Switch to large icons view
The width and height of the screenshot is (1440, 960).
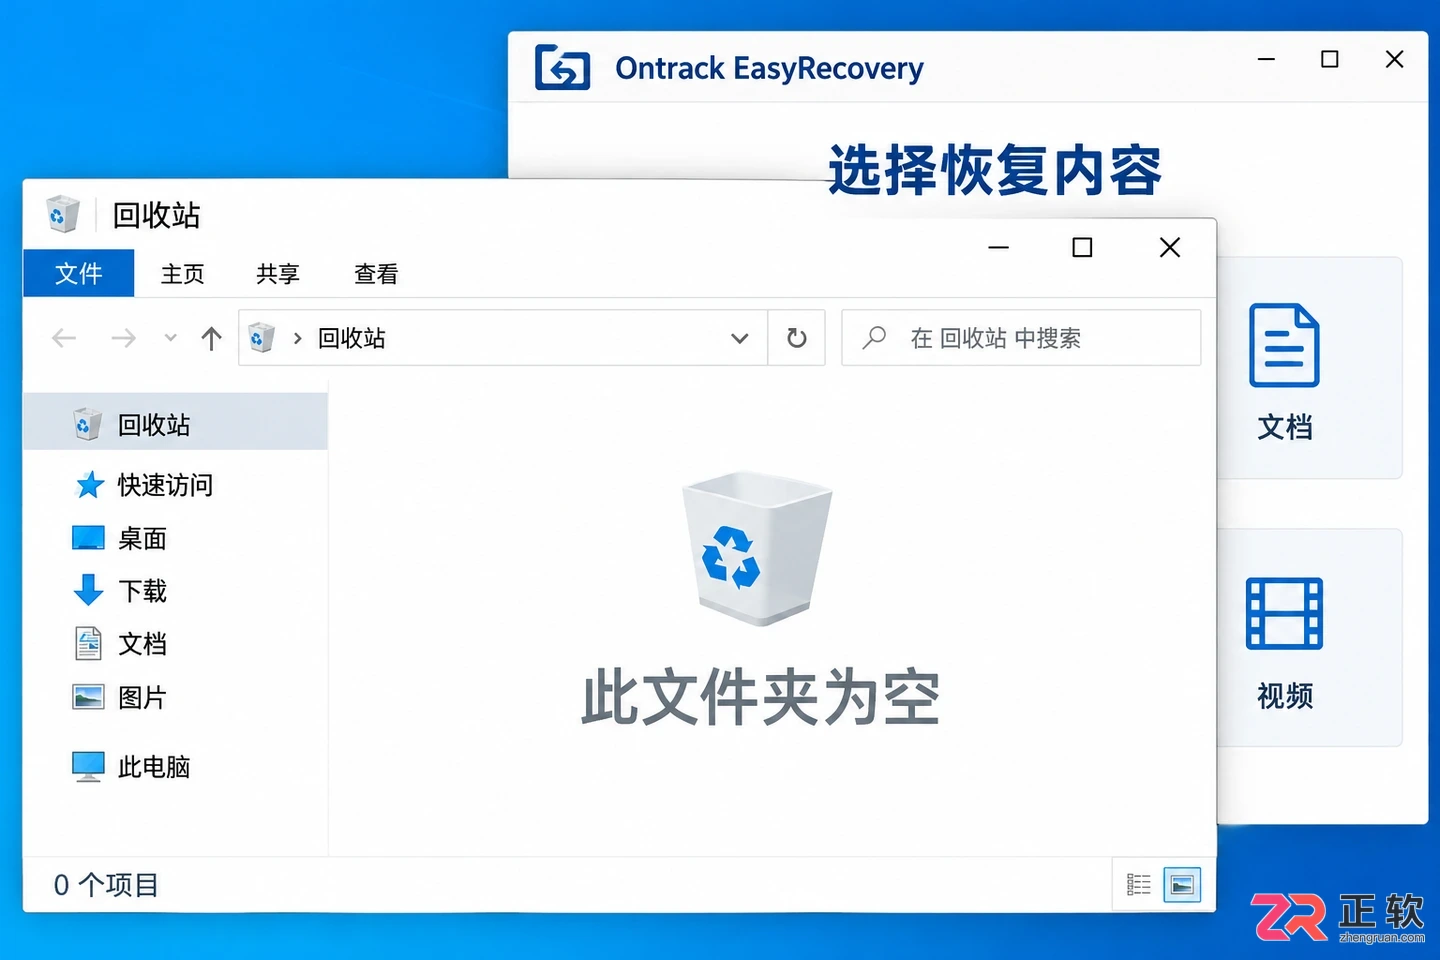[x=1182, y=884]
